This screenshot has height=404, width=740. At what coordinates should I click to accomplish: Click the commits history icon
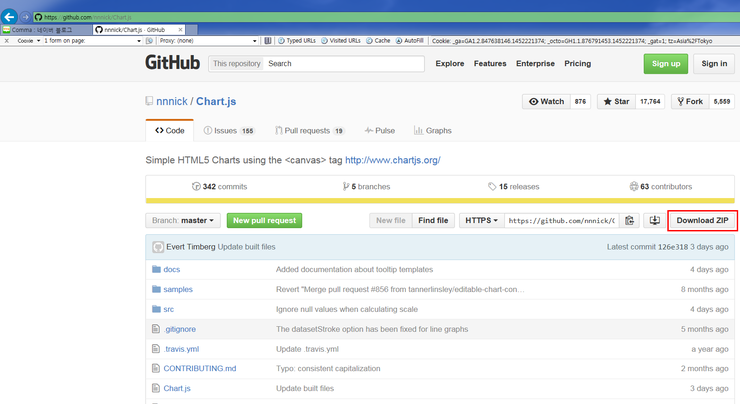[x=196, y=186]
